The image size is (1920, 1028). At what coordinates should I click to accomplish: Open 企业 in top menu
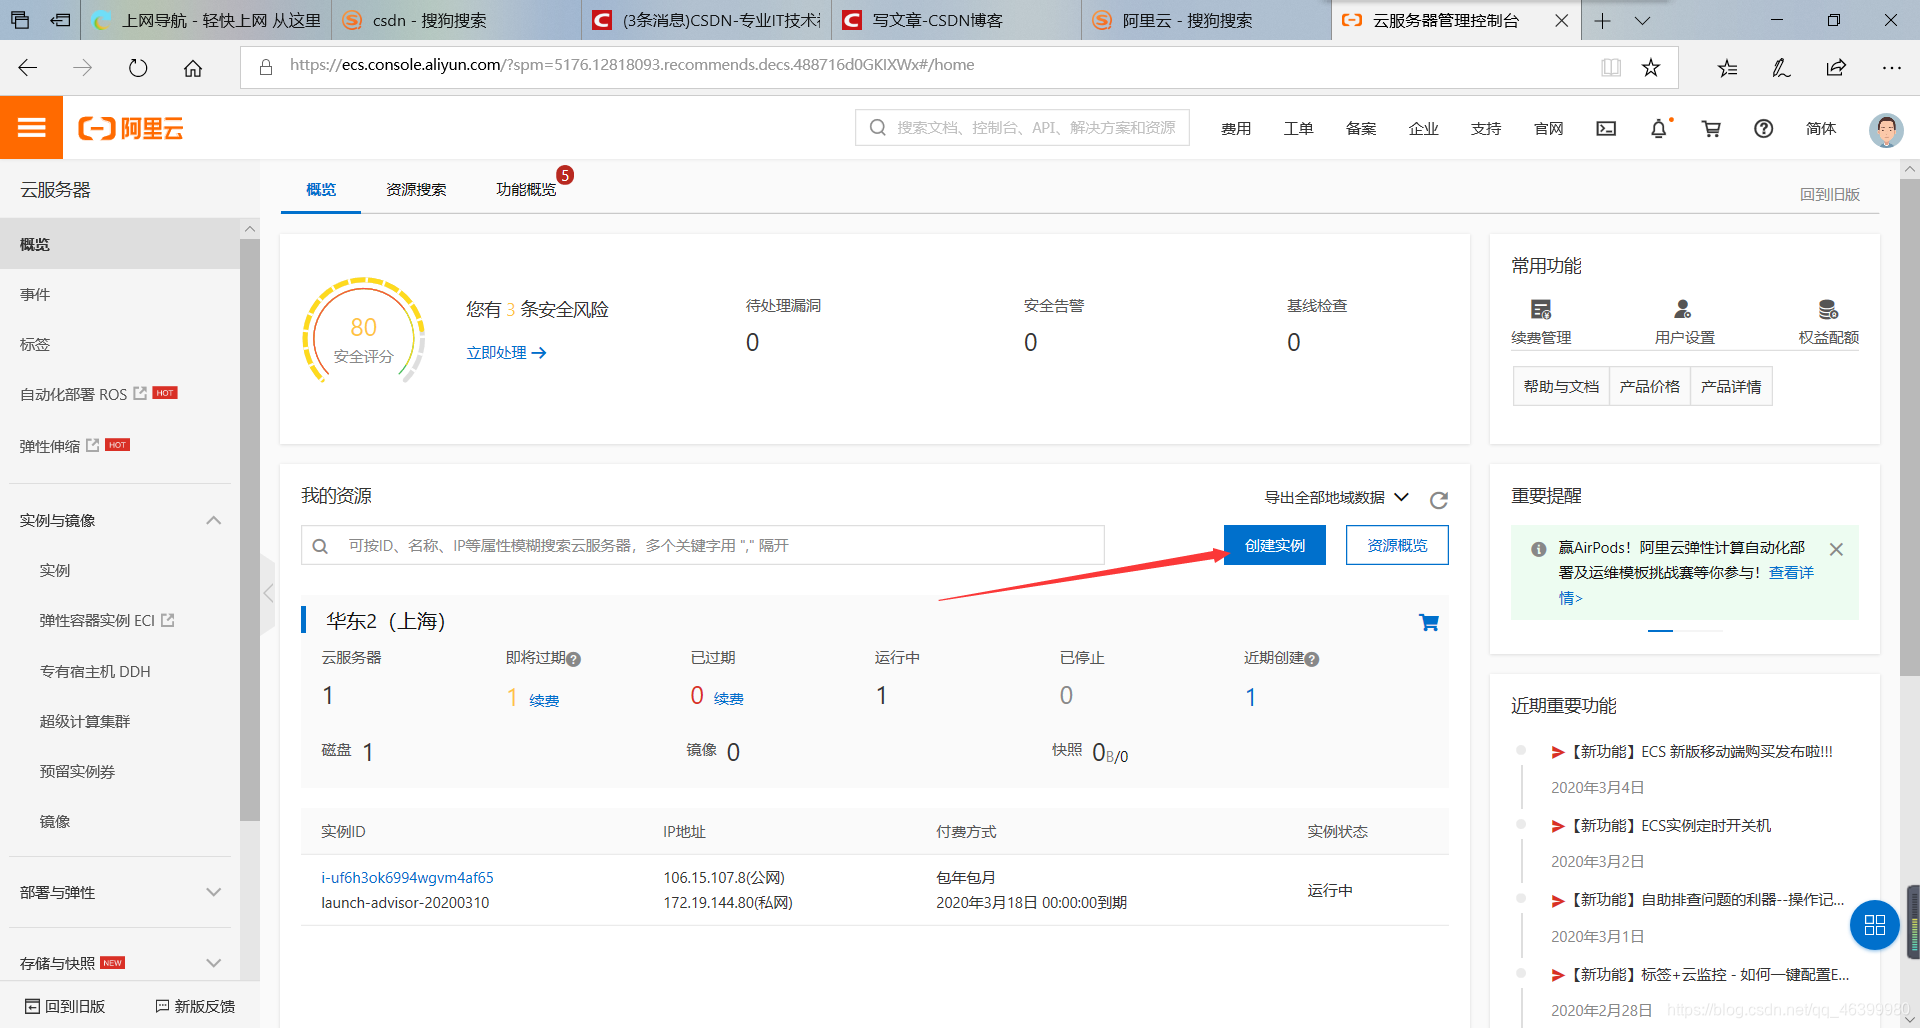click(x=1423, y=128)
